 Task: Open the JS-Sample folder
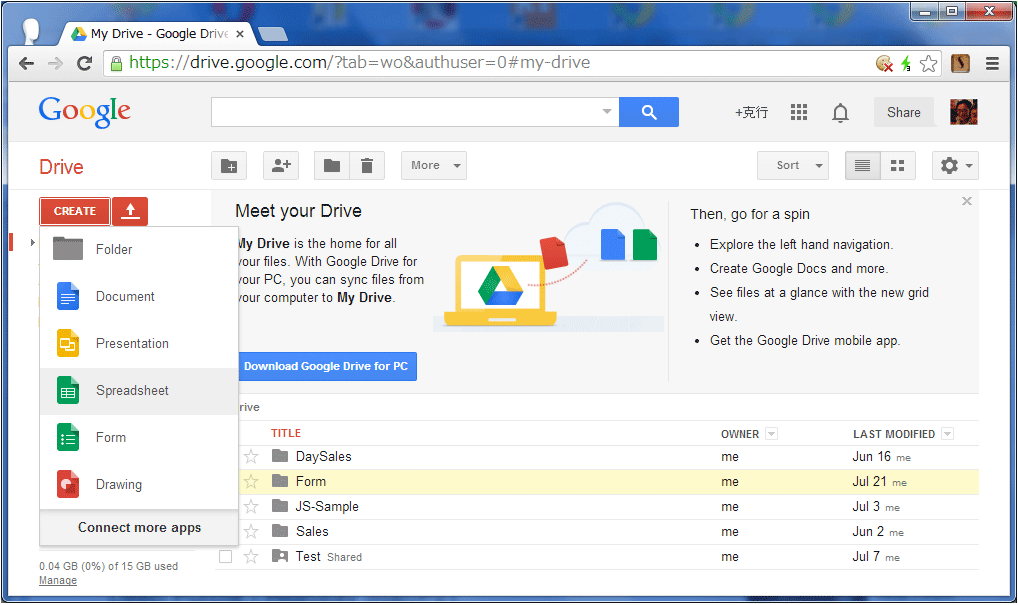[x=327, y=506]
